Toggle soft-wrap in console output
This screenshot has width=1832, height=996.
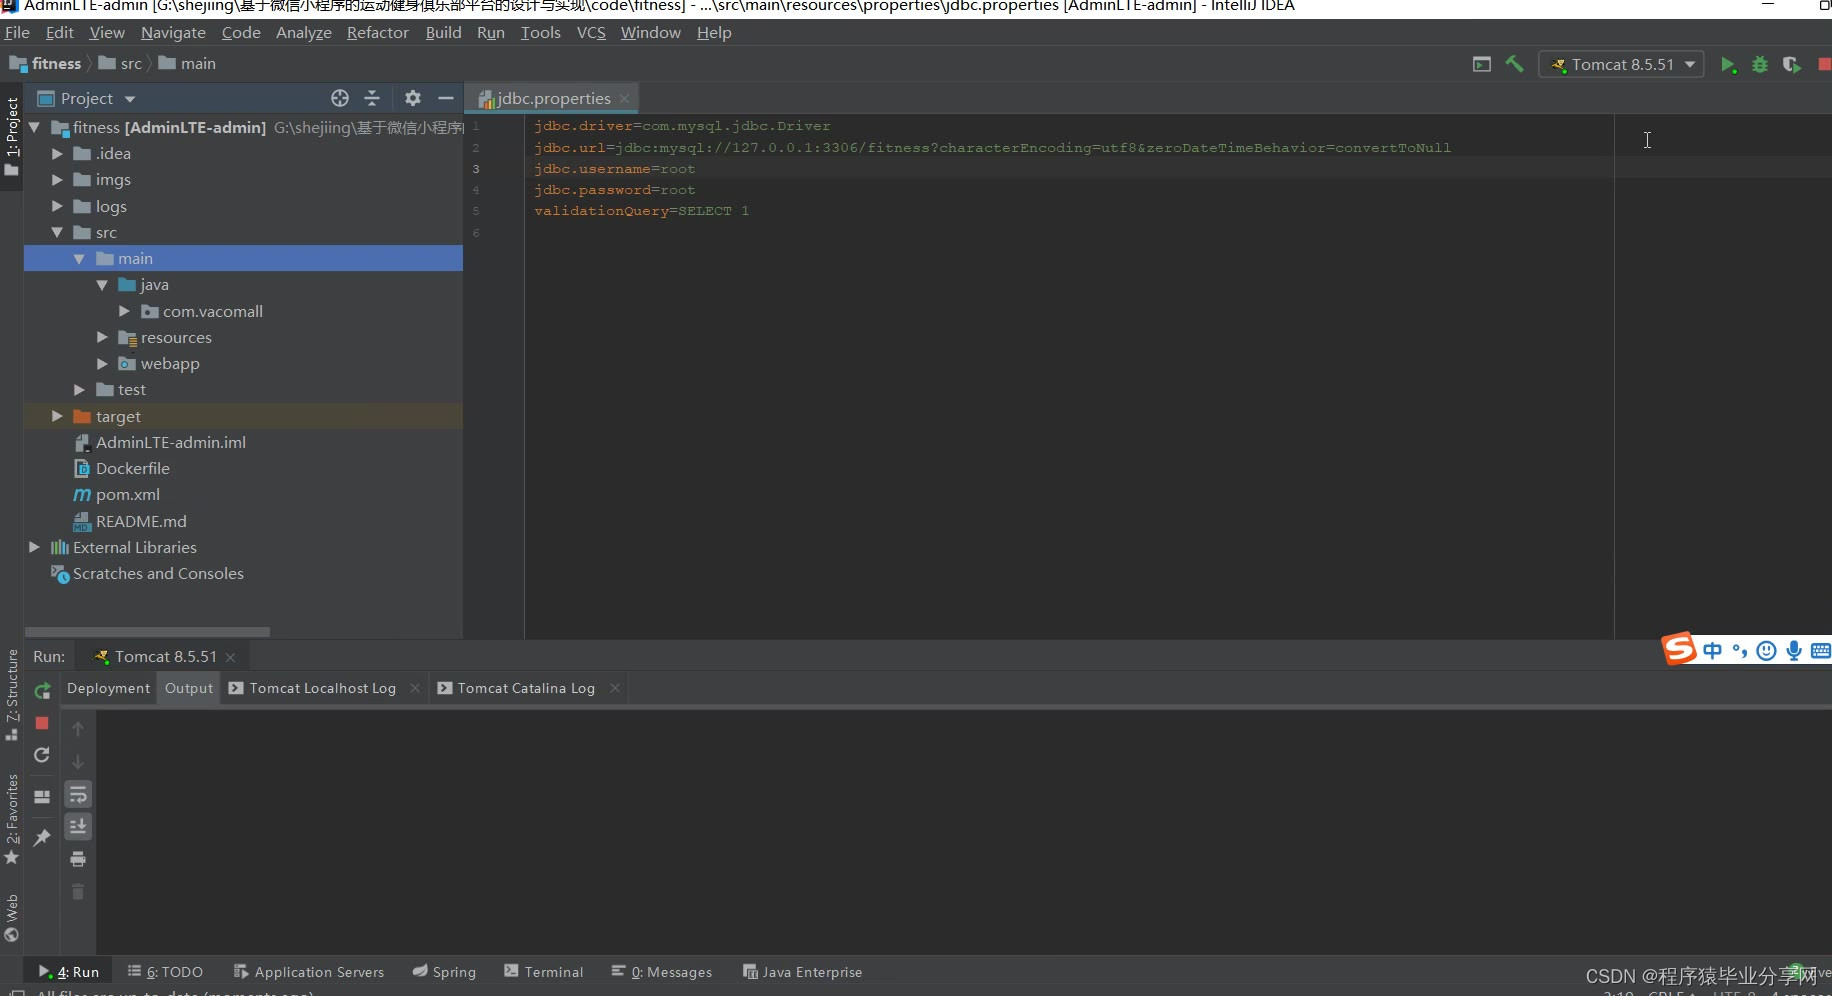78,795
